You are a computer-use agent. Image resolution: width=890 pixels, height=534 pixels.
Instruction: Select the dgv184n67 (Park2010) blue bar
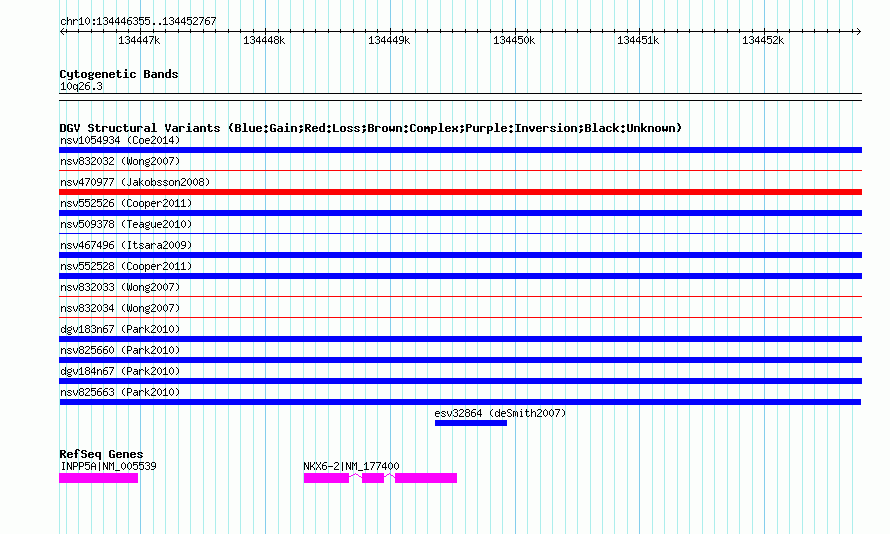tap(460, 381)
